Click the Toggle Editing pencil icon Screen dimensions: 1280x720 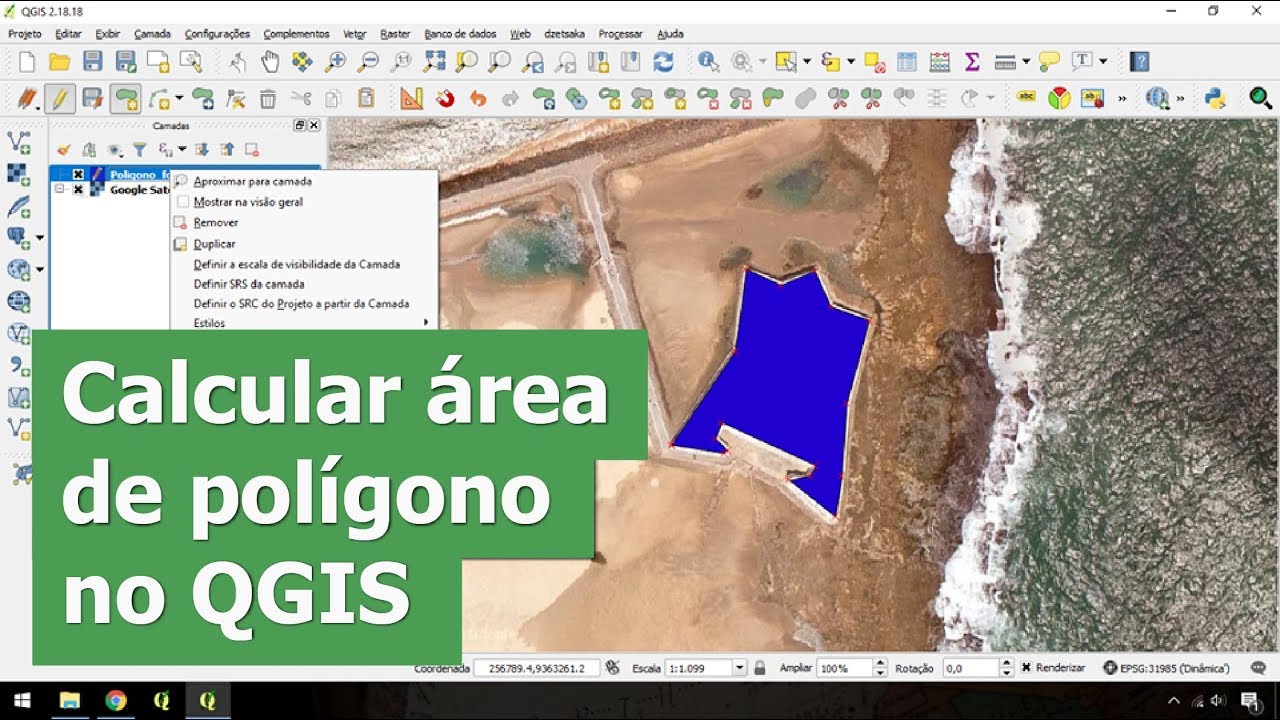[x=59, y=98]
